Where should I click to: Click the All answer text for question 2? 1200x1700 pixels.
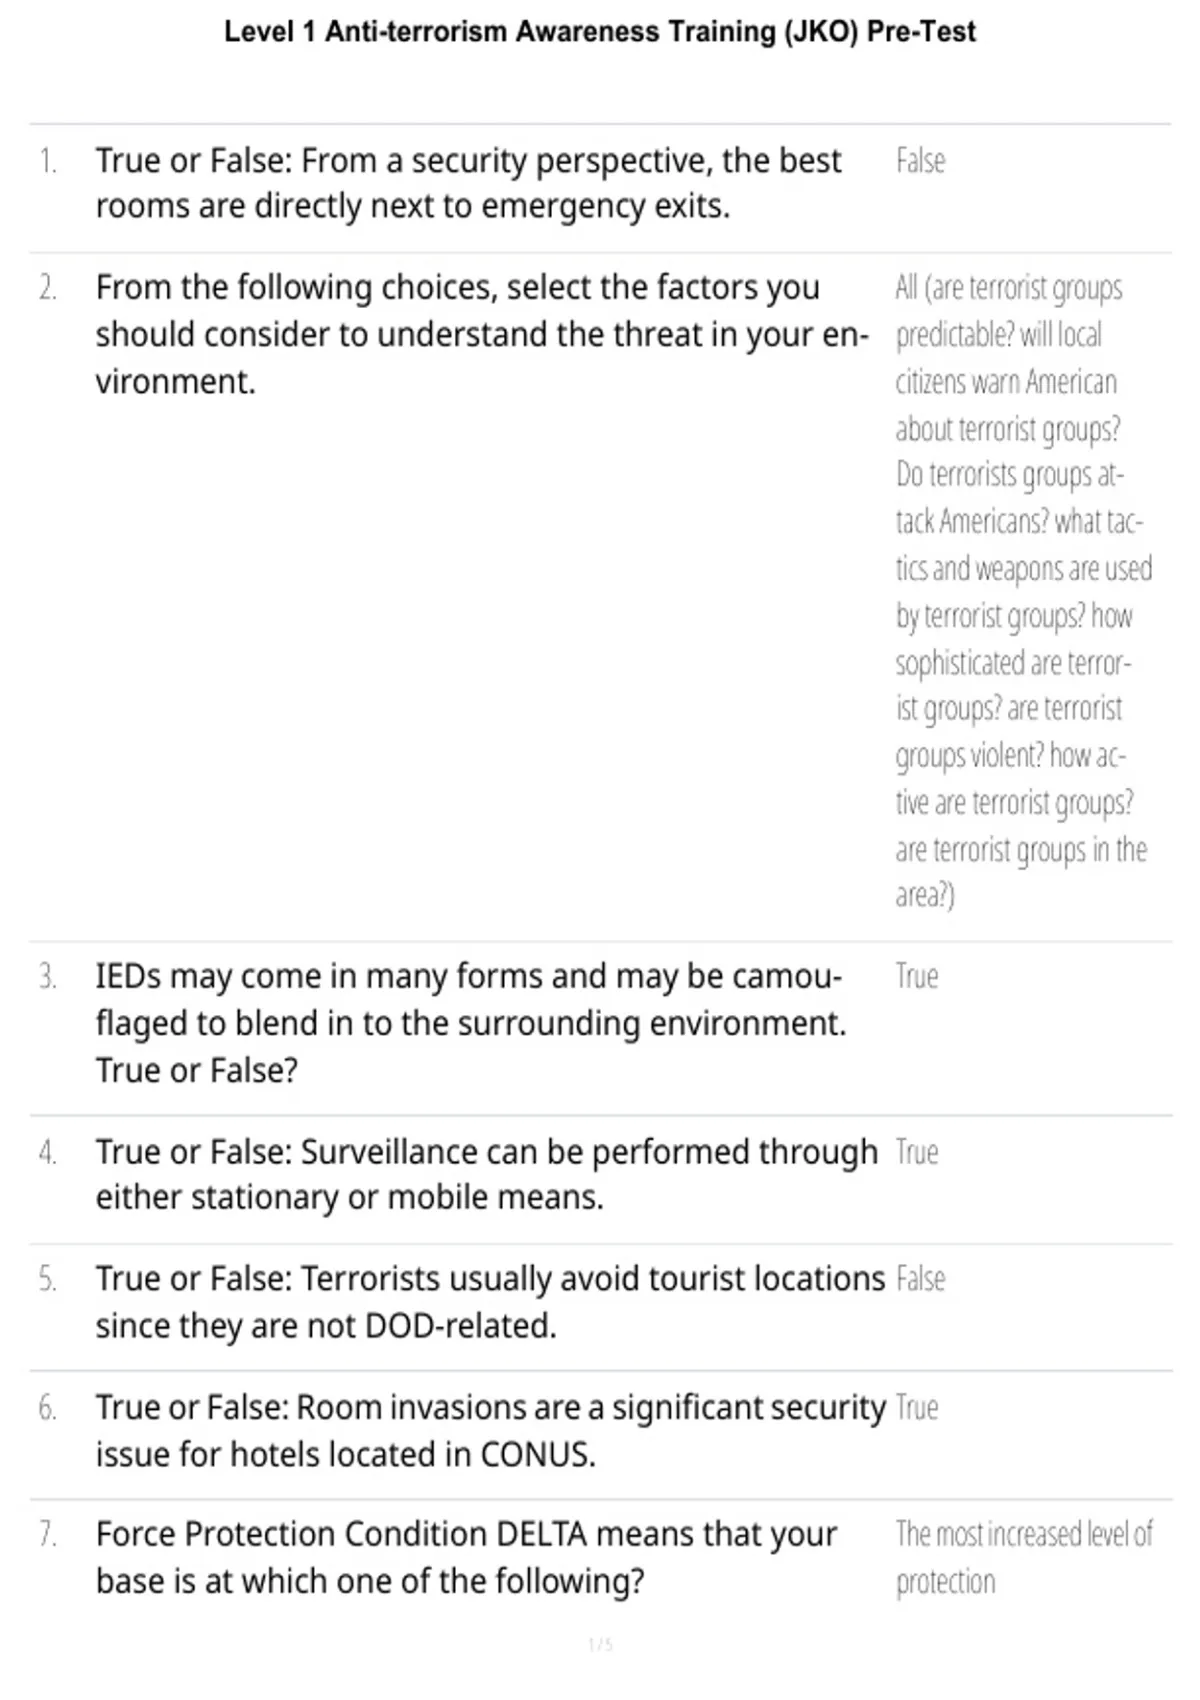click(1024, 591)
